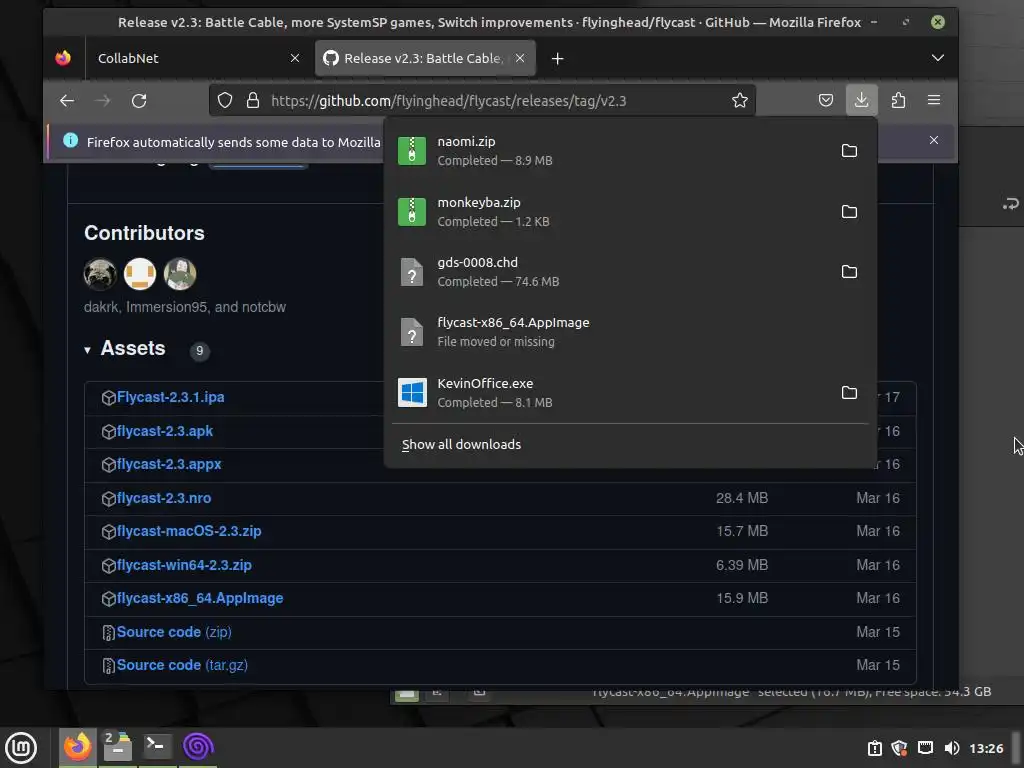The height and width of the screenshot is (768, 1024).
Task: Reload the current page
Action: pos(138,101)
